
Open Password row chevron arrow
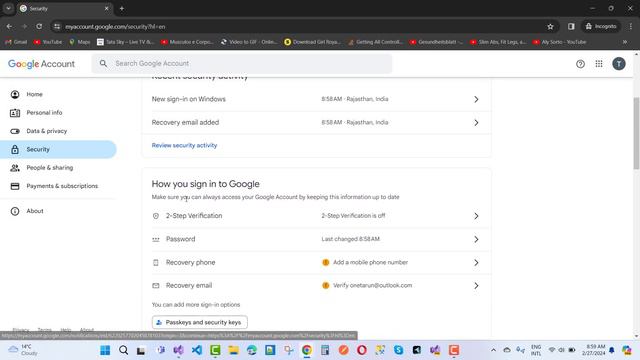click(x=476, y=239)
